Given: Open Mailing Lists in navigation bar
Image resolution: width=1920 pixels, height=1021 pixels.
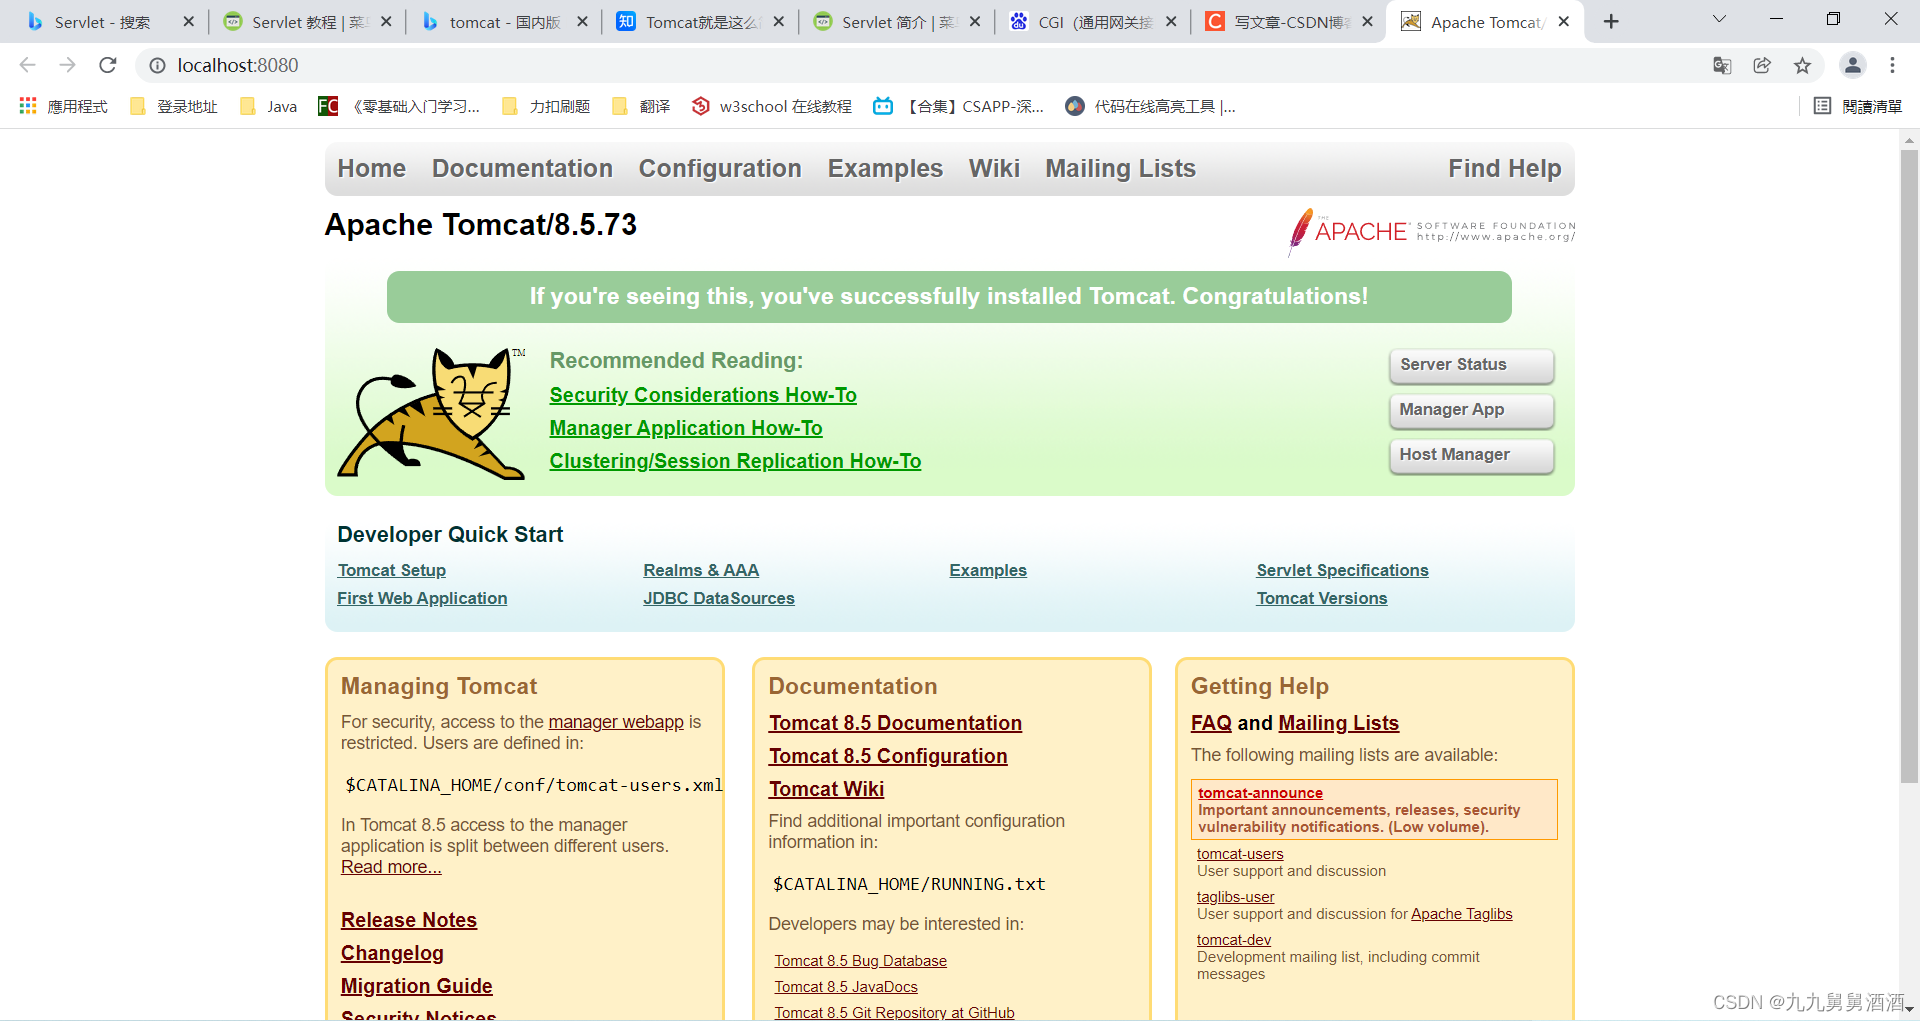Looking at the screenshot, I should (1120, 168).
